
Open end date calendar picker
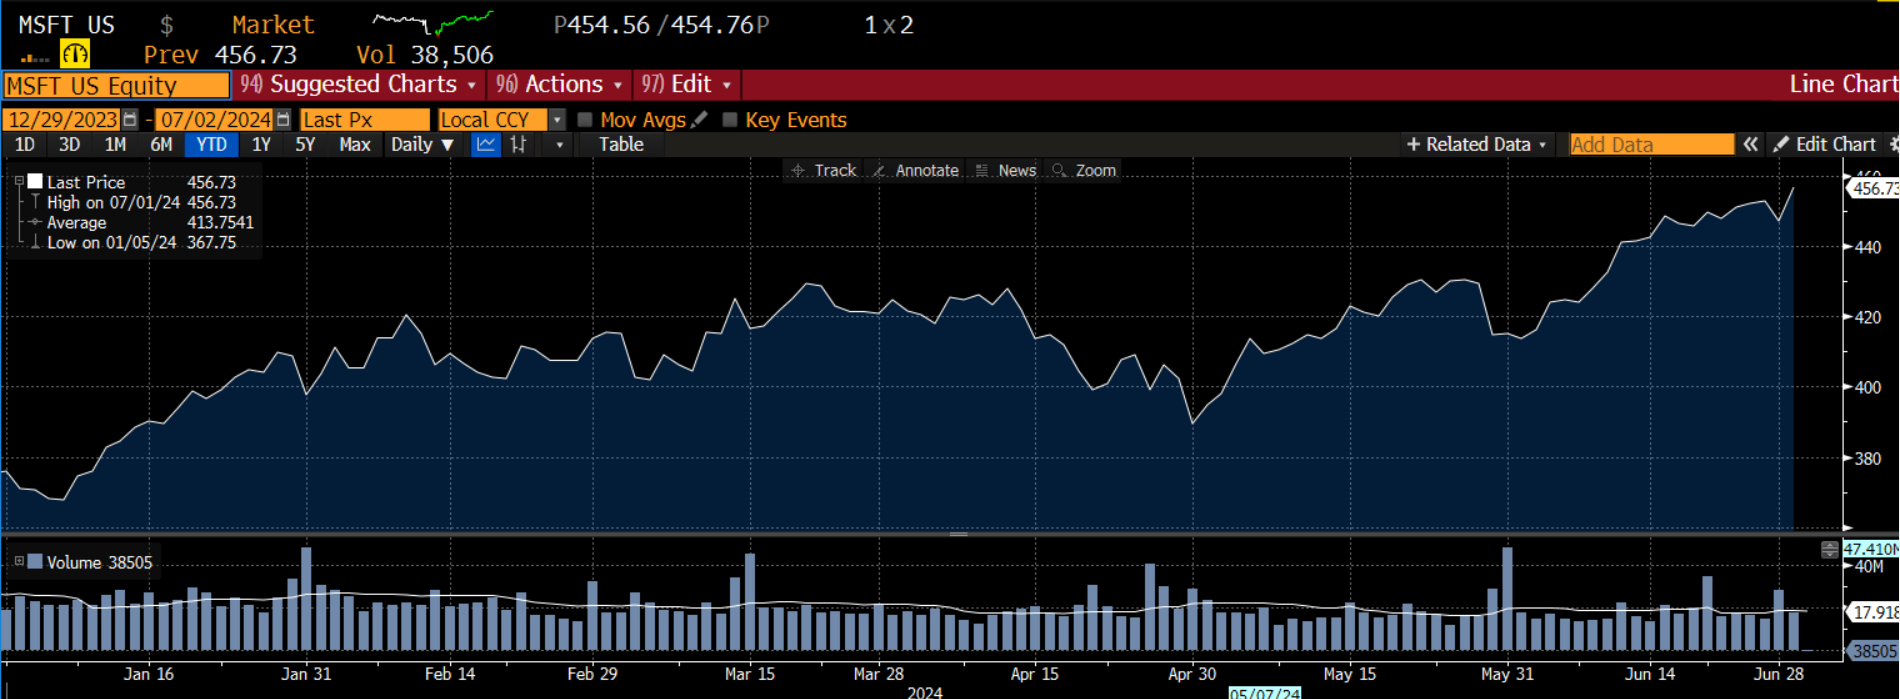point(283,120)
